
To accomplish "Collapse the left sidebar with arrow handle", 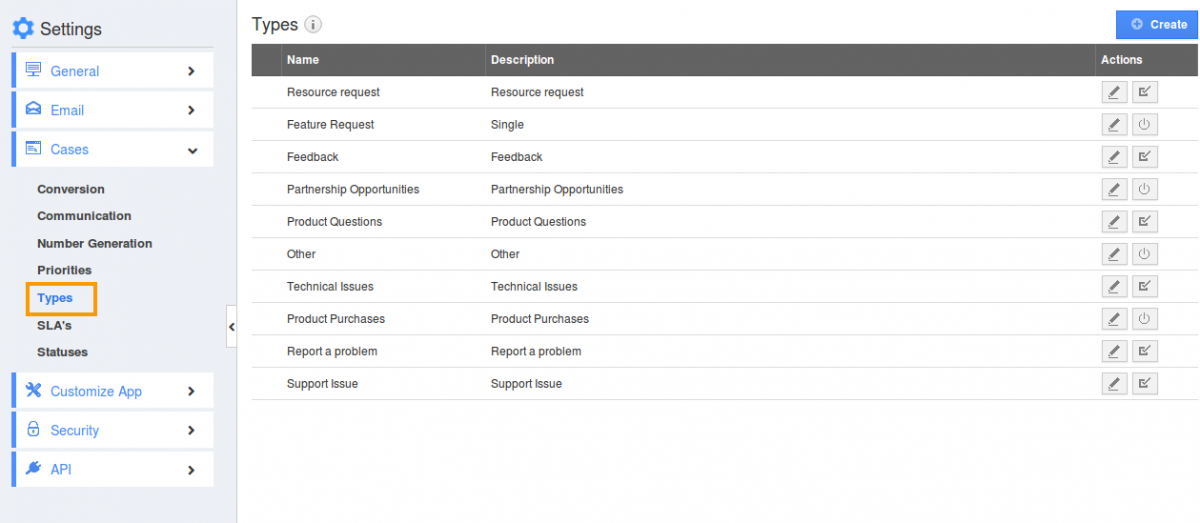I will 232,327.
